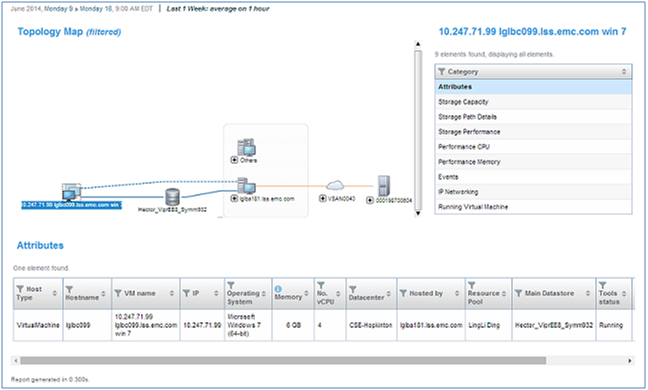The width and height of the screenshot is (648, 390).
Task: Filter the IP column
Action: click(x=187, y=293)
